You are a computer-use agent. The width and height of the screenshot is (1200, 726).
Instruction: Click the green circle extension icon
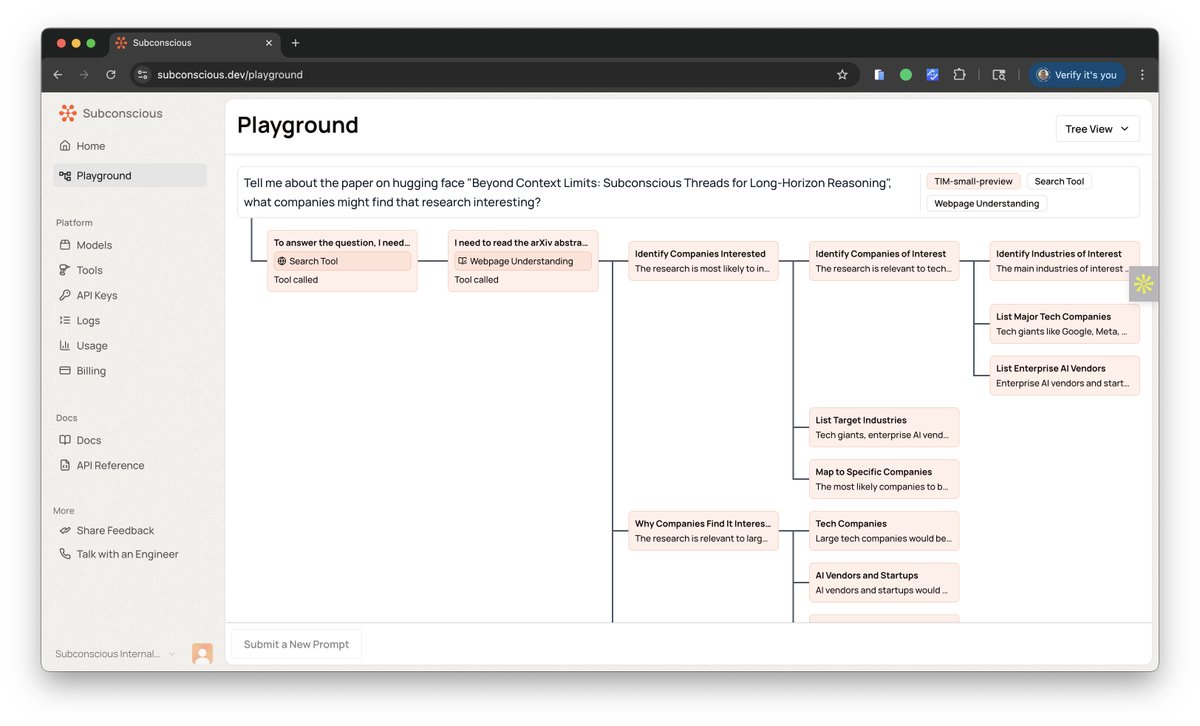pyautogui.click(x=906, y=75)
